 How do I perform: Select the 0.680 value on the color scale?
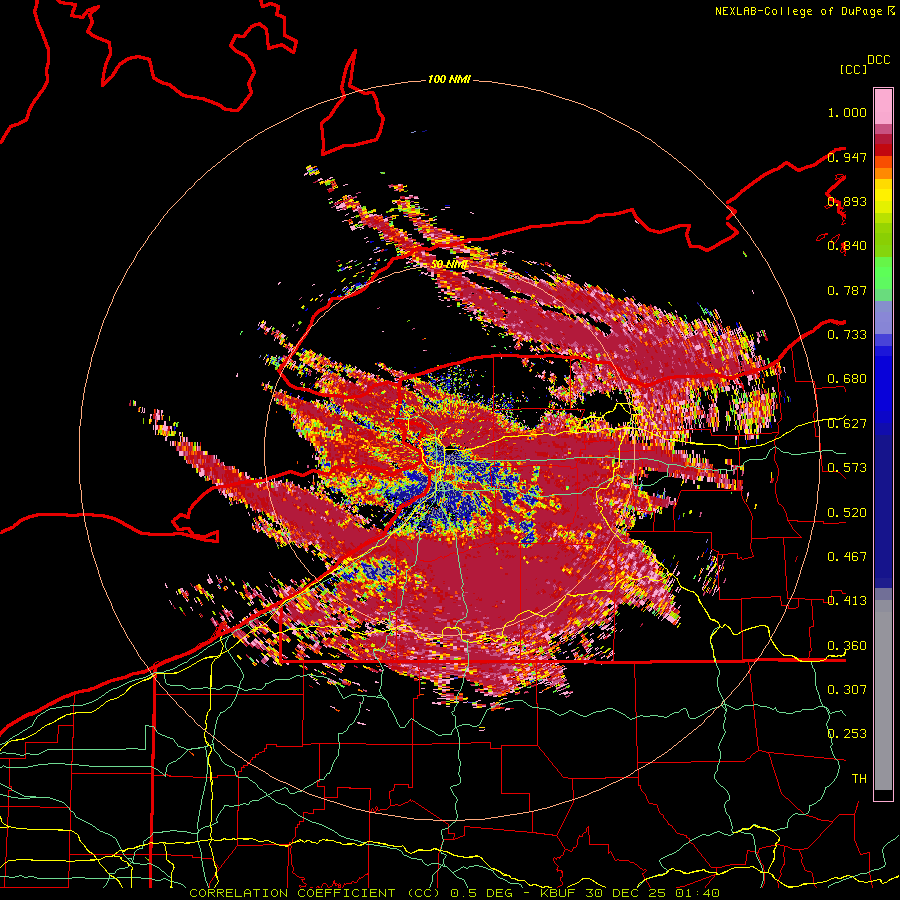(x=847, y=379)
